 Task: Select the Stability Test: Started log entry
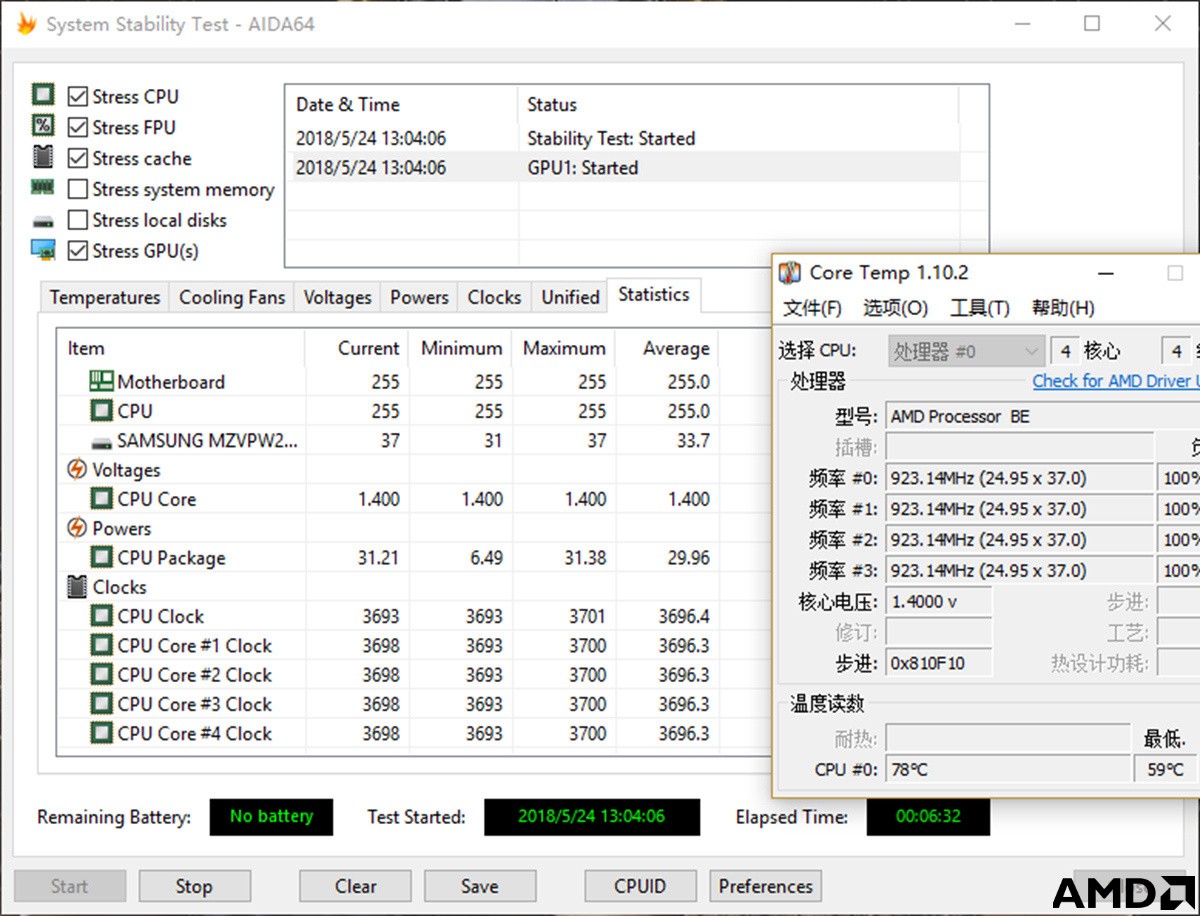[622, 138]
